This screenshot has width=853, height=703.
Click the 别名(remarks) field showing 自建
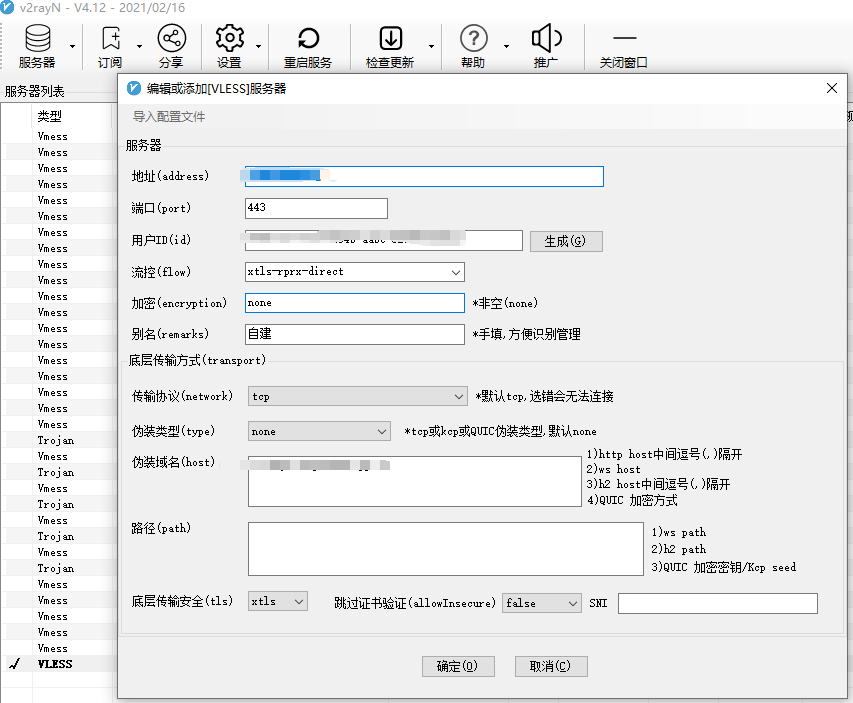point(355,334)
